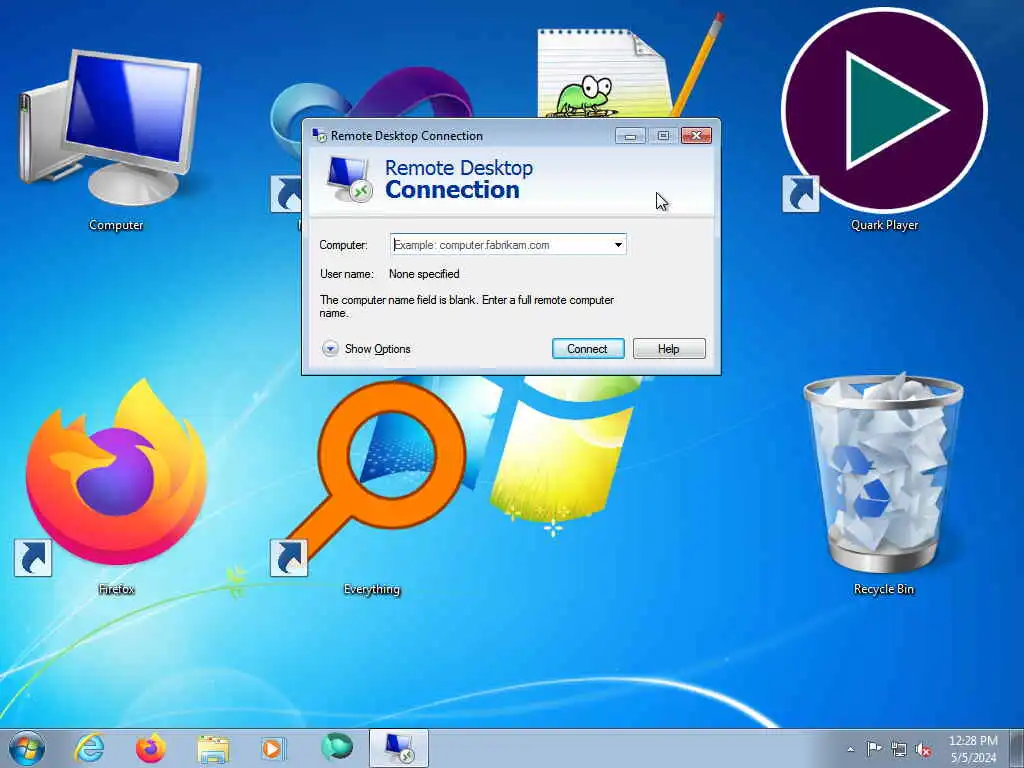Click the Help button
1024x768 pixels.
pyautogui.click(x=669, y=349)
